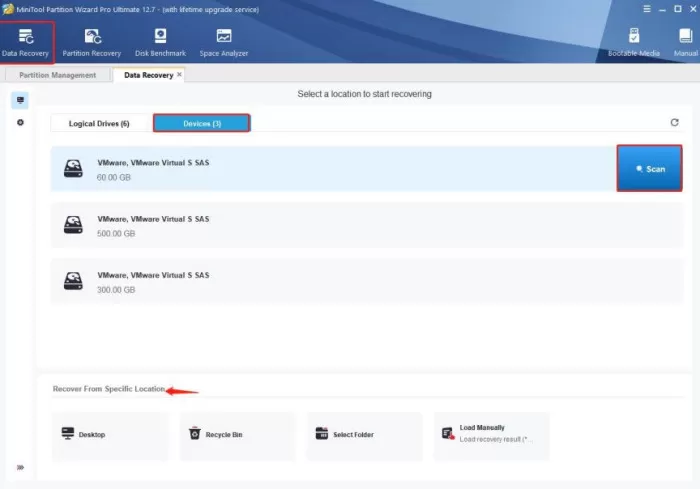
Task: Switch to the Logical Drives (6) tab
Action: 99,123
